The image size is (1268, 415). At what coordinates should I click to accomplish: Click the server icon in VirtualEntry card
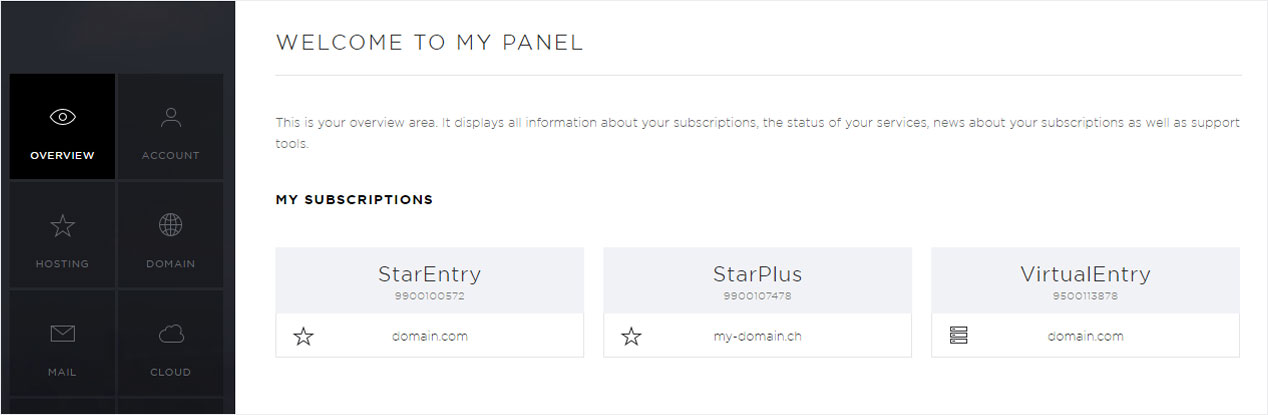pyautogui.click(x=958, y=336)
